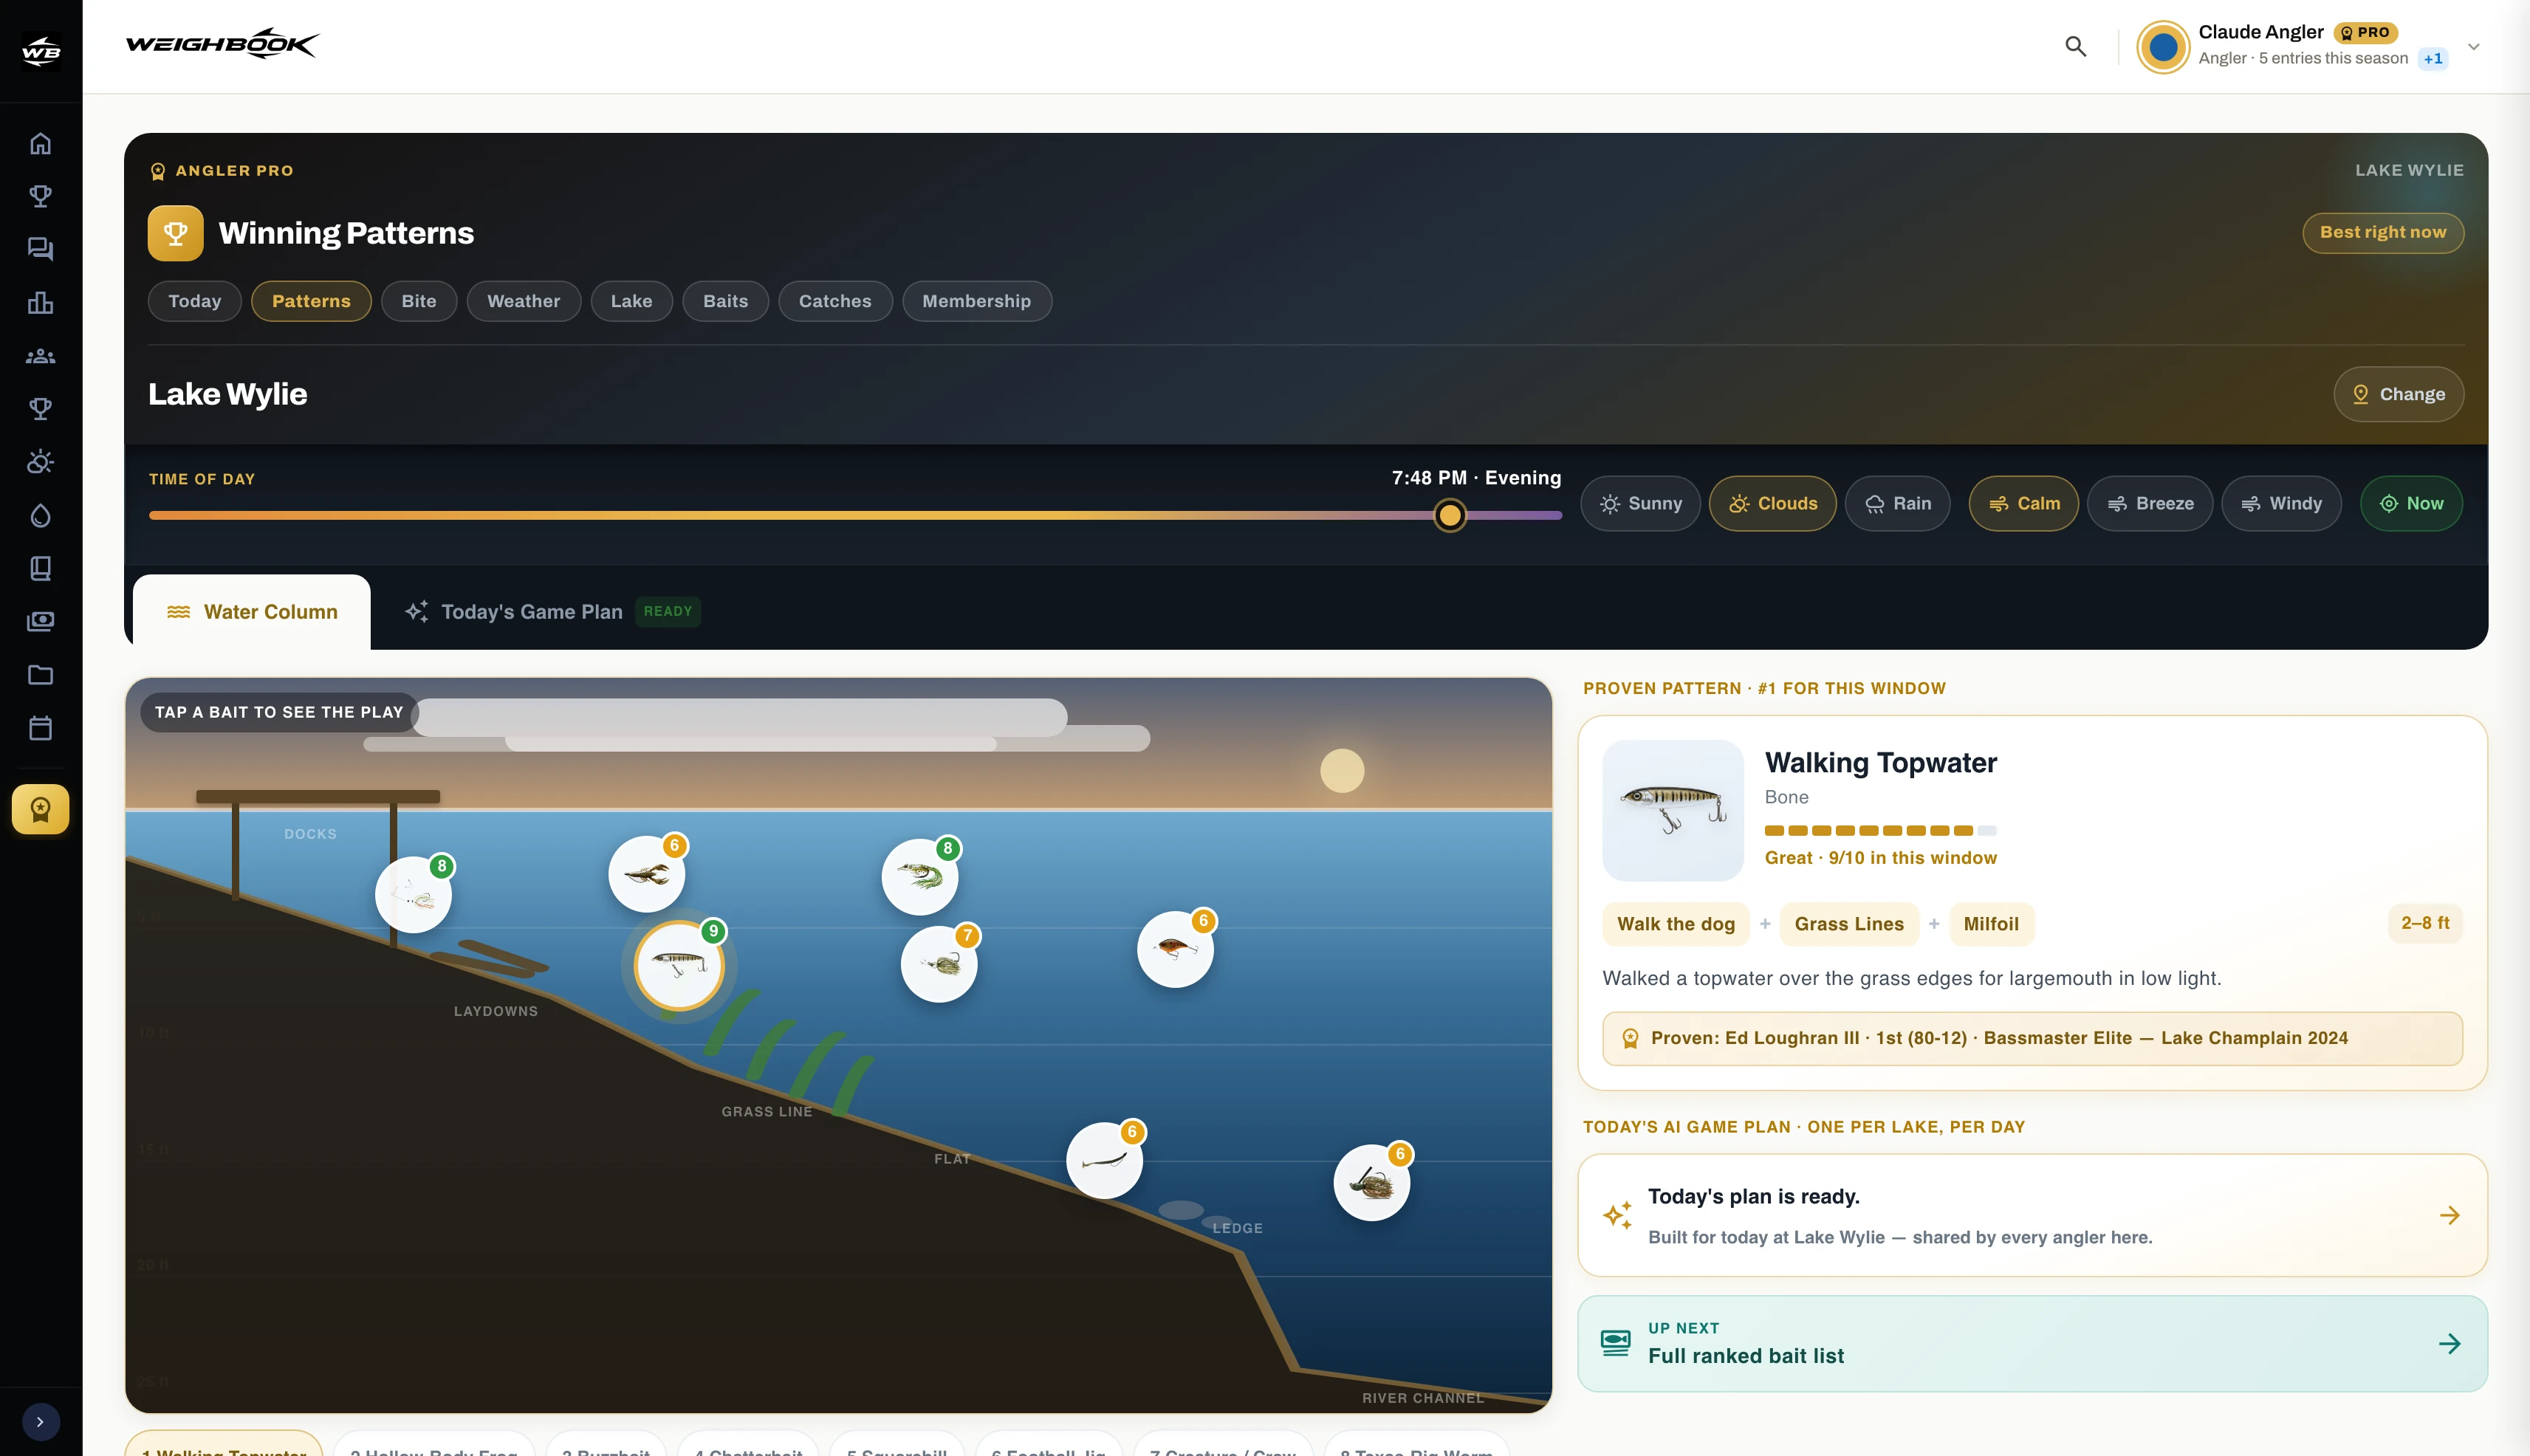Click the 9/10 rating bar
The image size is (2530, 1456).
tap(1880, 830)
